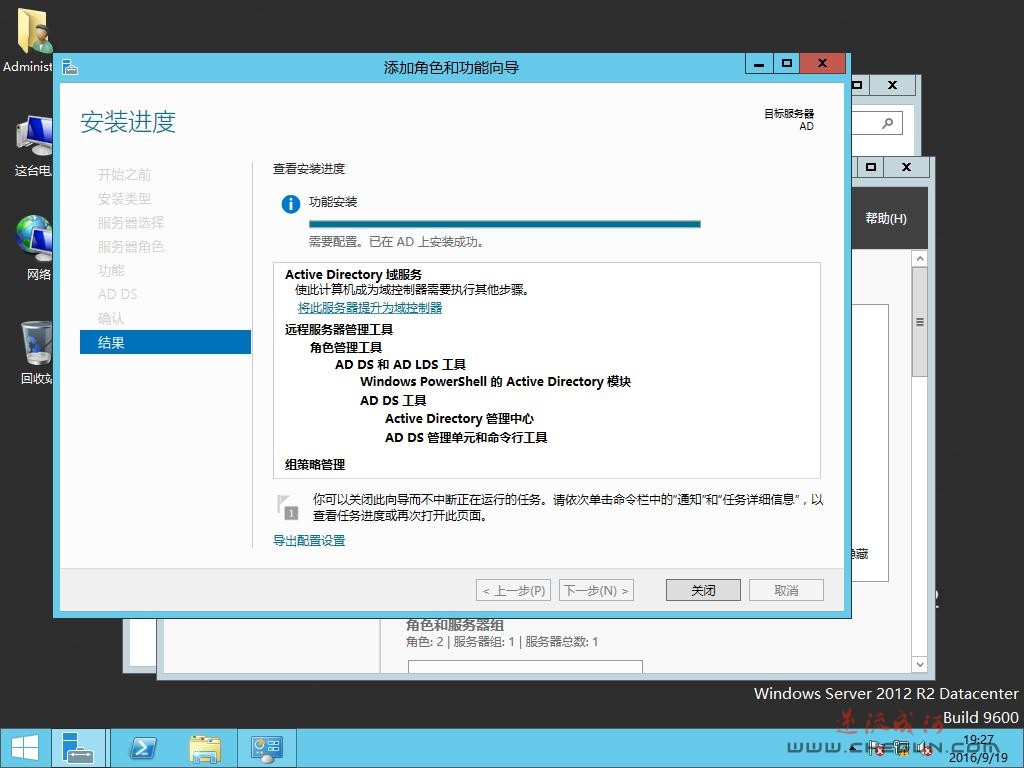Screen dimensions: 1024x768
Task: Launch PowerShell from the taskbar
Action: pos(142,748)
